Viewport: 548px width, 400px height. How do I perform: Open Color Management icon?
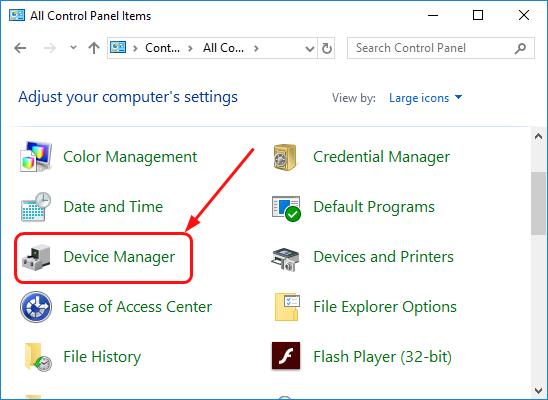[36, 157]
